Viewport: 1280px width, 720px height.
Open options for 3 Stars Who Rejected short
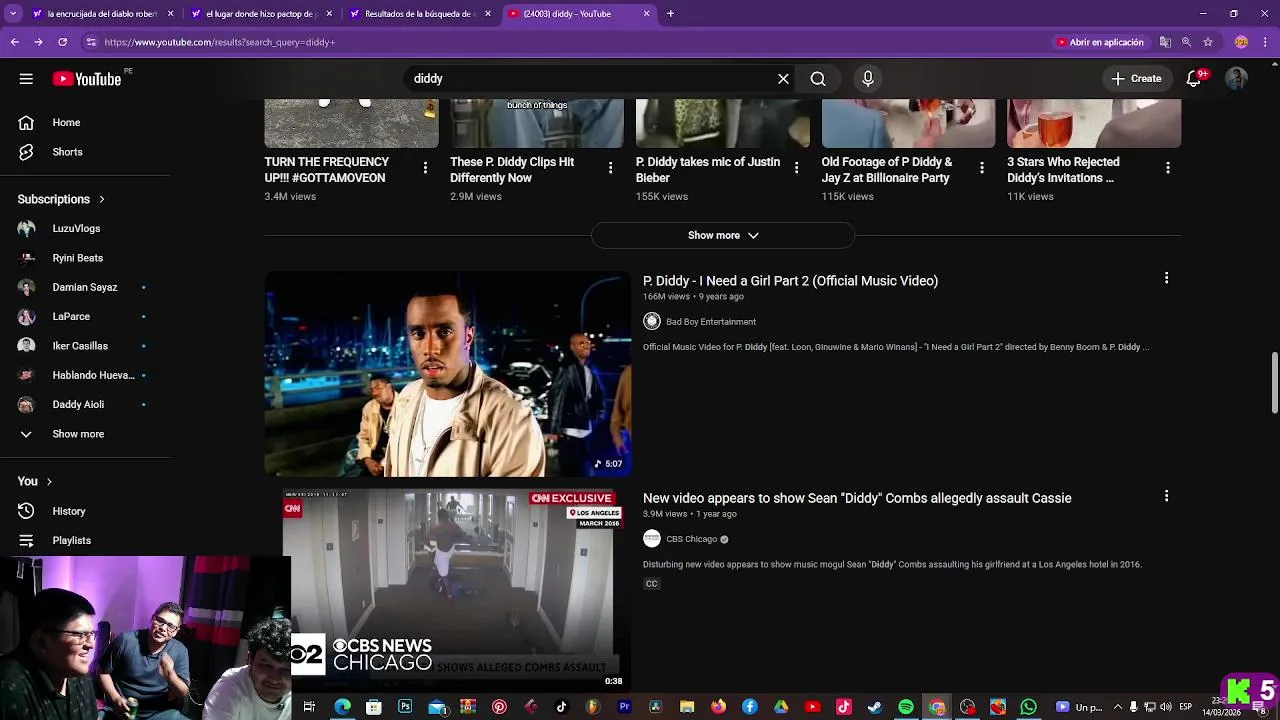coord(1167,168)
